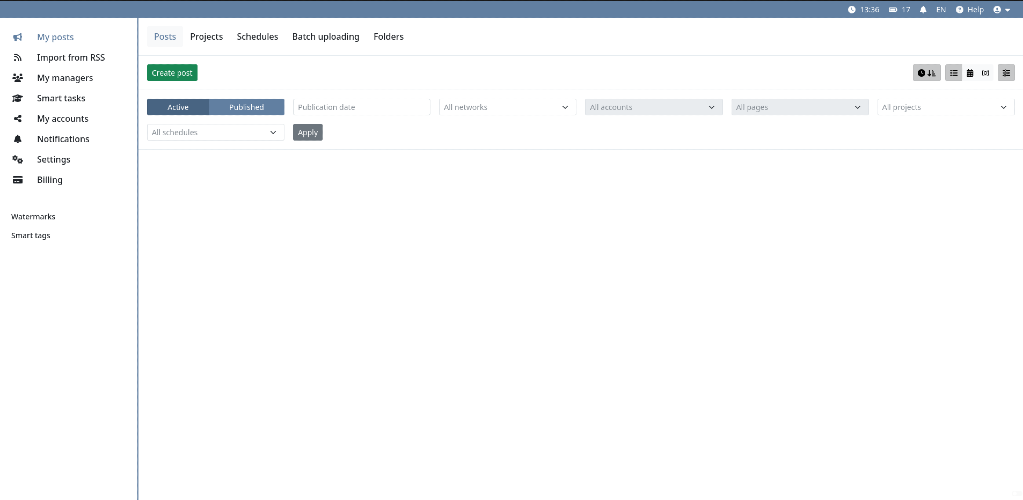Switch to list view

coord(954,73)
